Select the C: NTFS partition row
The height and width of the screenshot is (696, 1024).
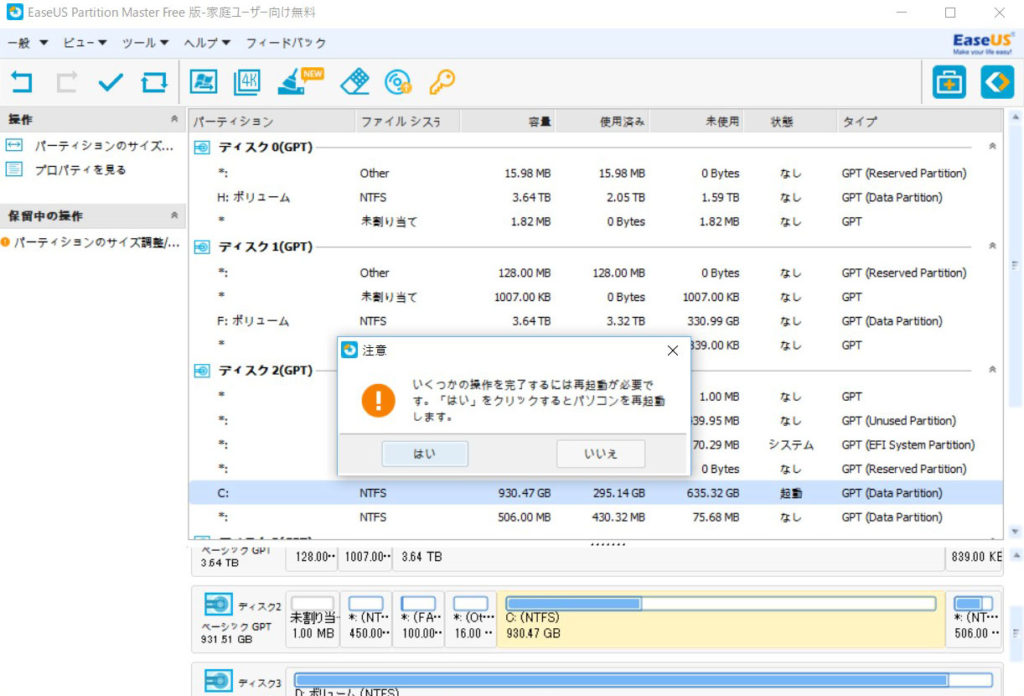click(596, 493)
